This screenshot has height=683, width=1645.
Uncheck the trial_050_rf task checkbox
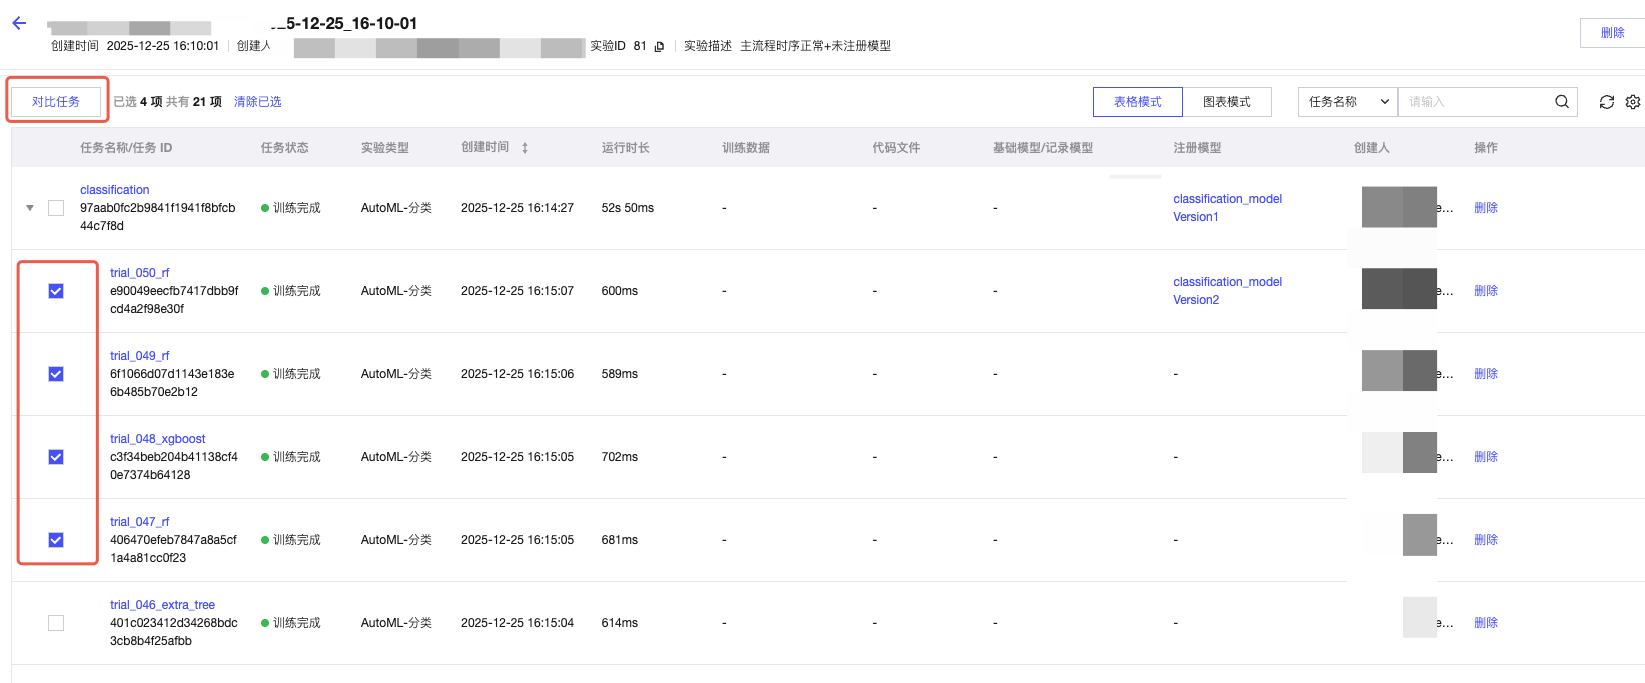(56, 291)
